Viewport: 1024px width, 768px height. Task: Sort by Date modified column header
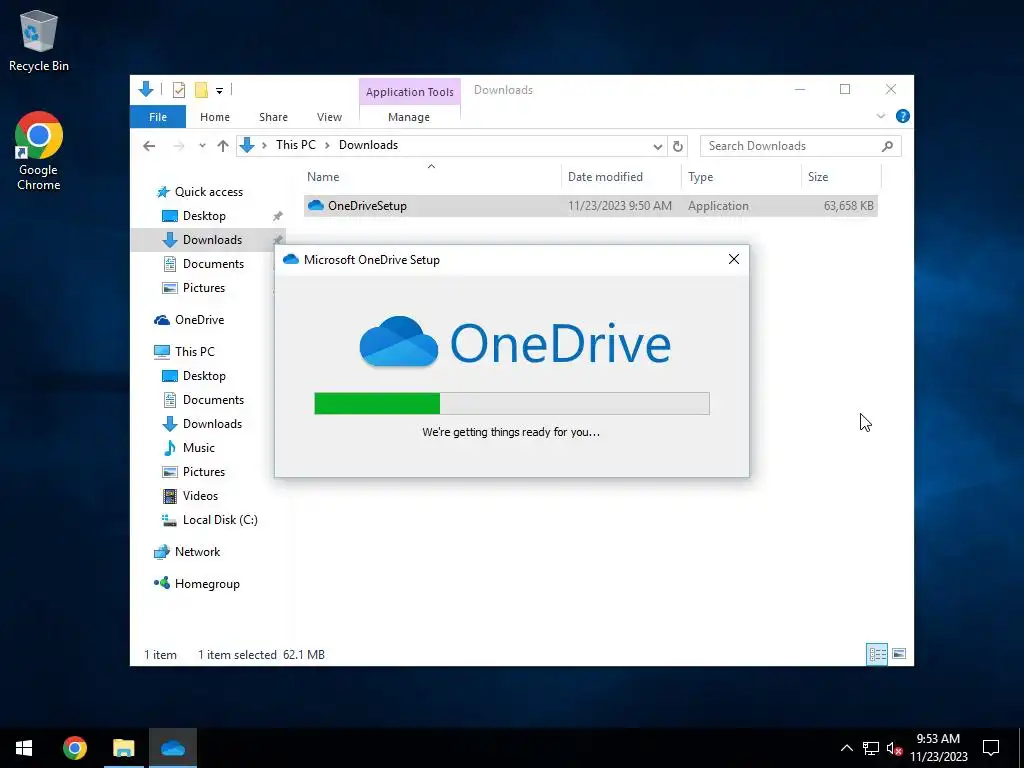620,177
